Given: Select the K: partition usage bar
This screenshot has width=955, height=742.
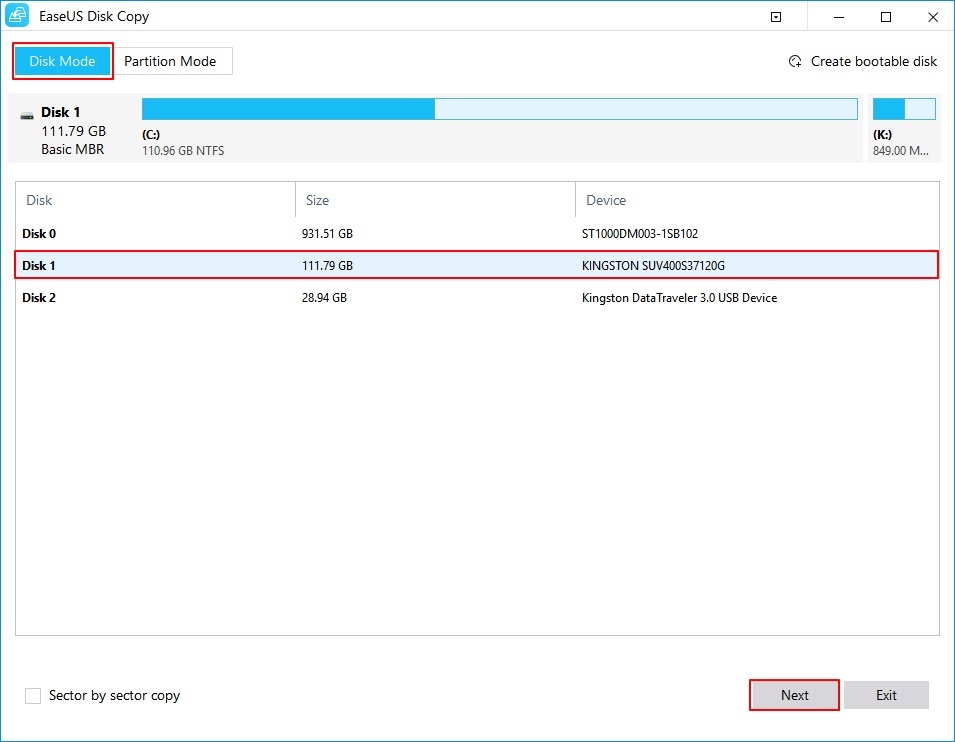Looking at the screenshot, I should [x=904, y=109].
